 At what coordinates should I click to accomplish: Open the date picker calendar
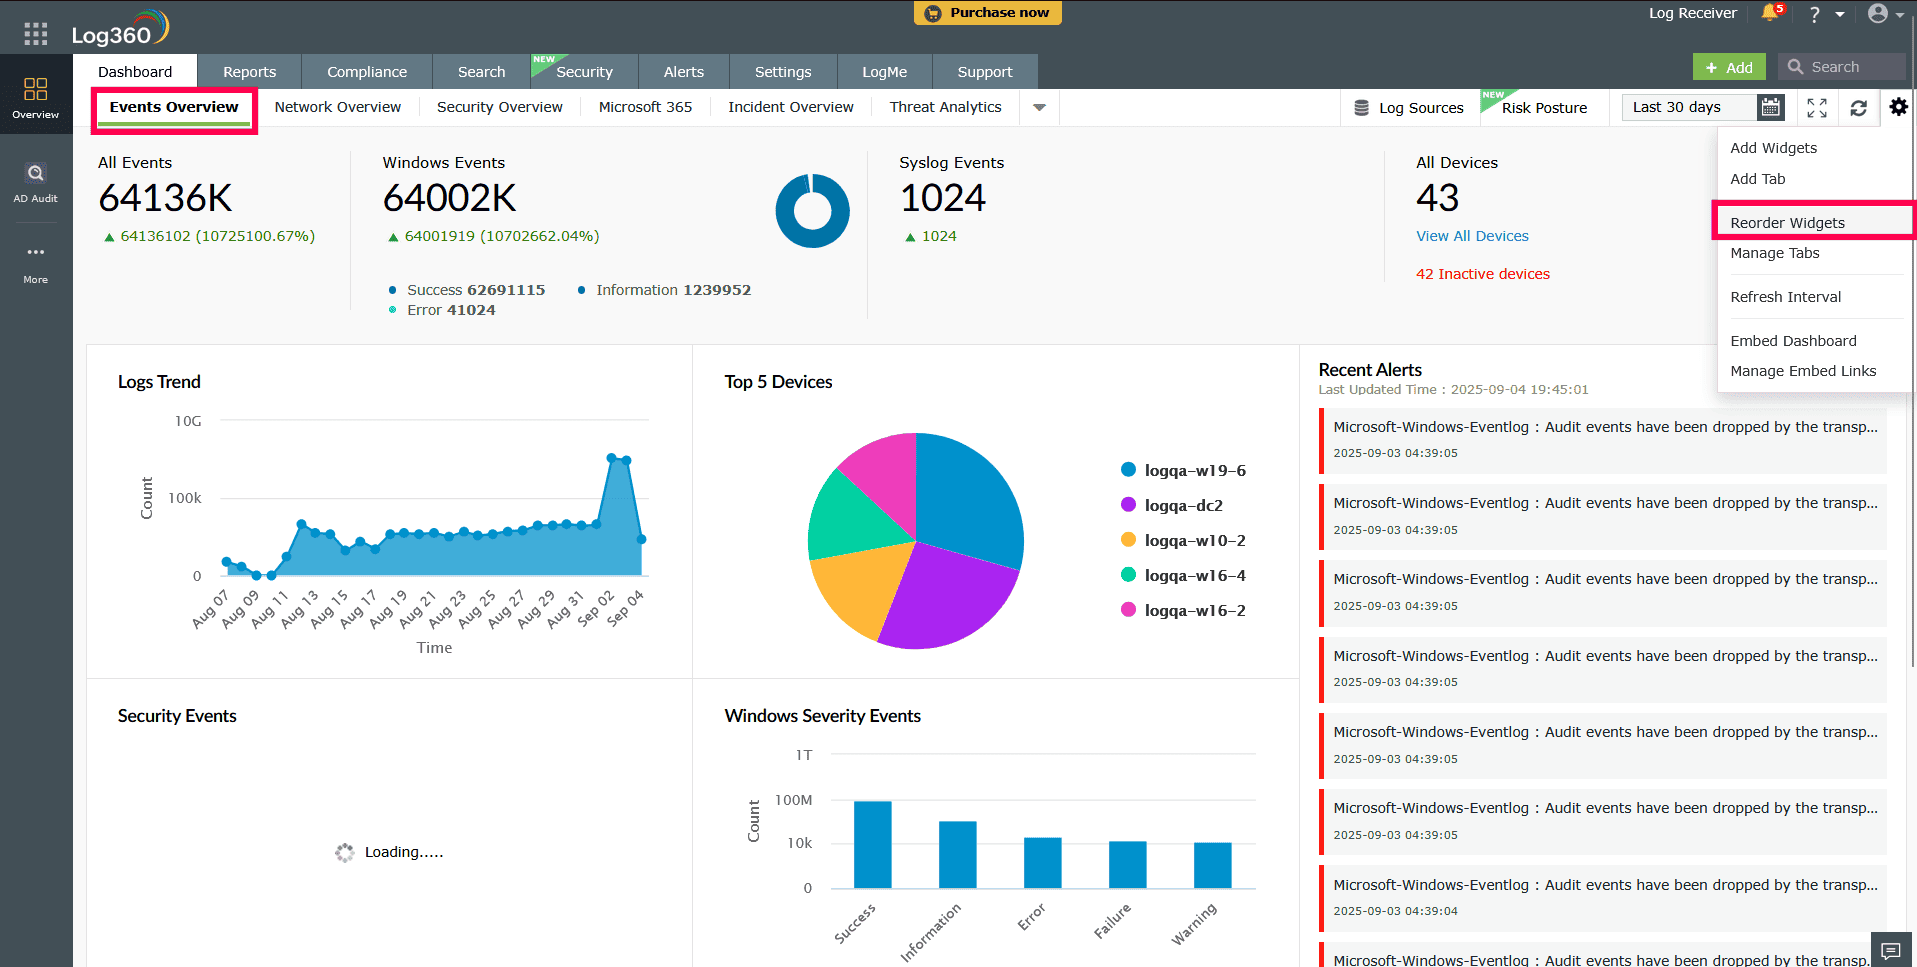tap(1770, 107)
